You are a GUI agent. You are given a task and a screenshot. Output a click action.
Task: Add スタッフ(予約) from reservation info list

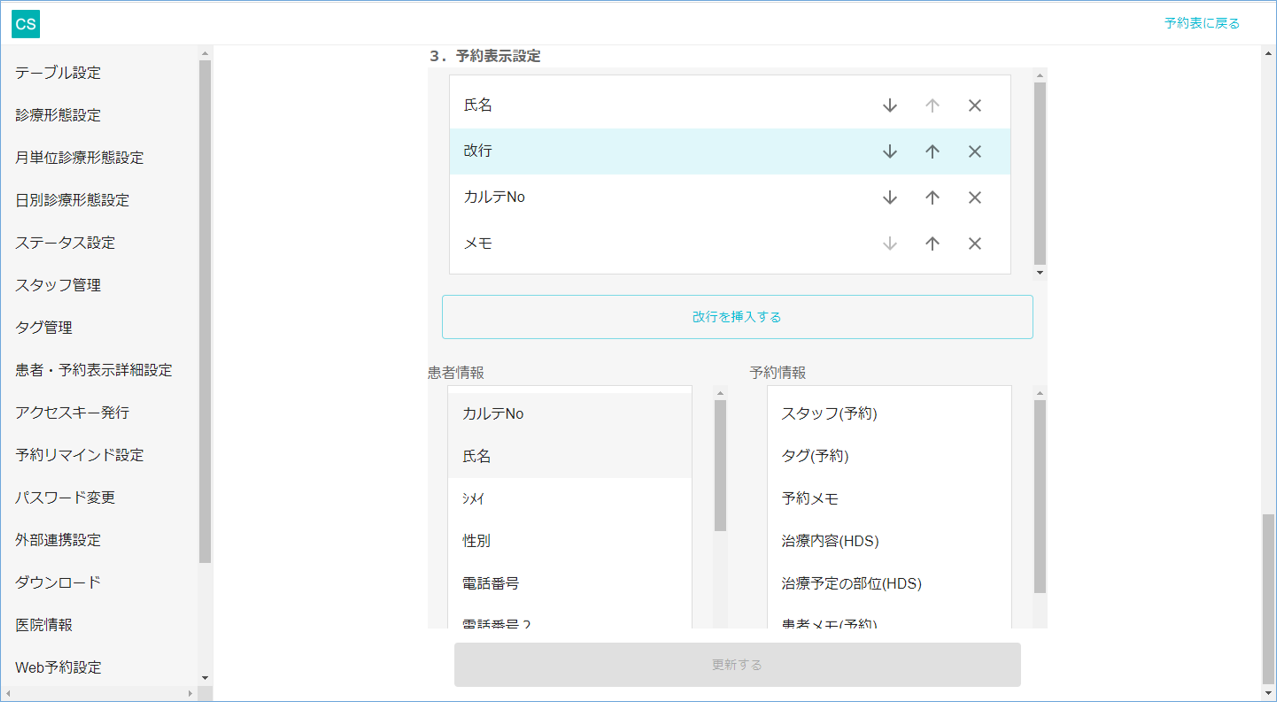pyautogui.click(x=829, y=414)
